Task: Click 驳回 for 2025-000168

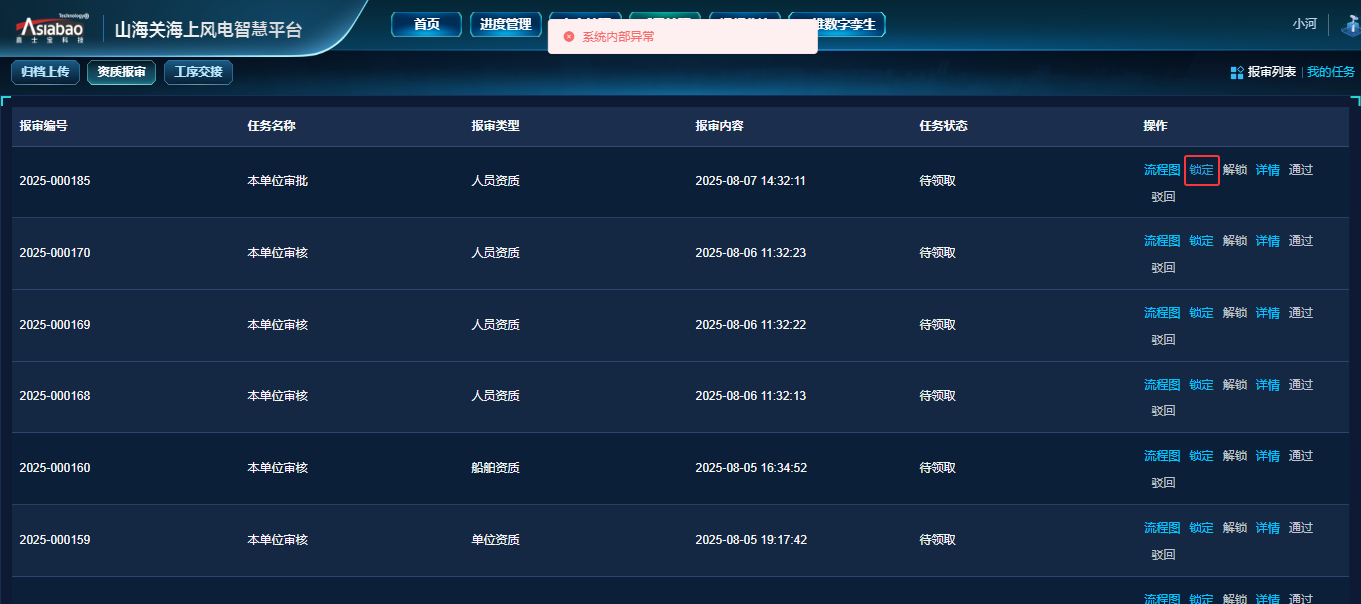Action: point(1163,411)
